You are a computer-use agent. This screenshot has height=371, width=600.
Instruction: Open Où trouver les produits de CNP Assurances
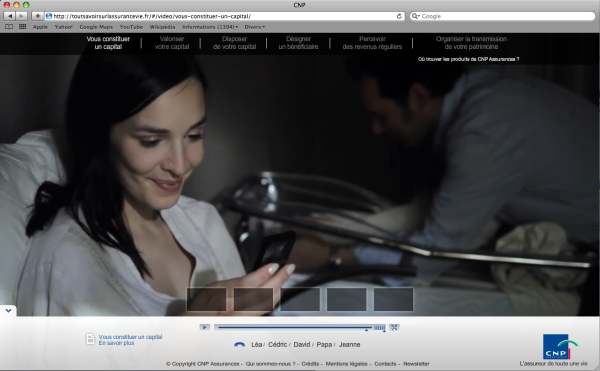468,59
